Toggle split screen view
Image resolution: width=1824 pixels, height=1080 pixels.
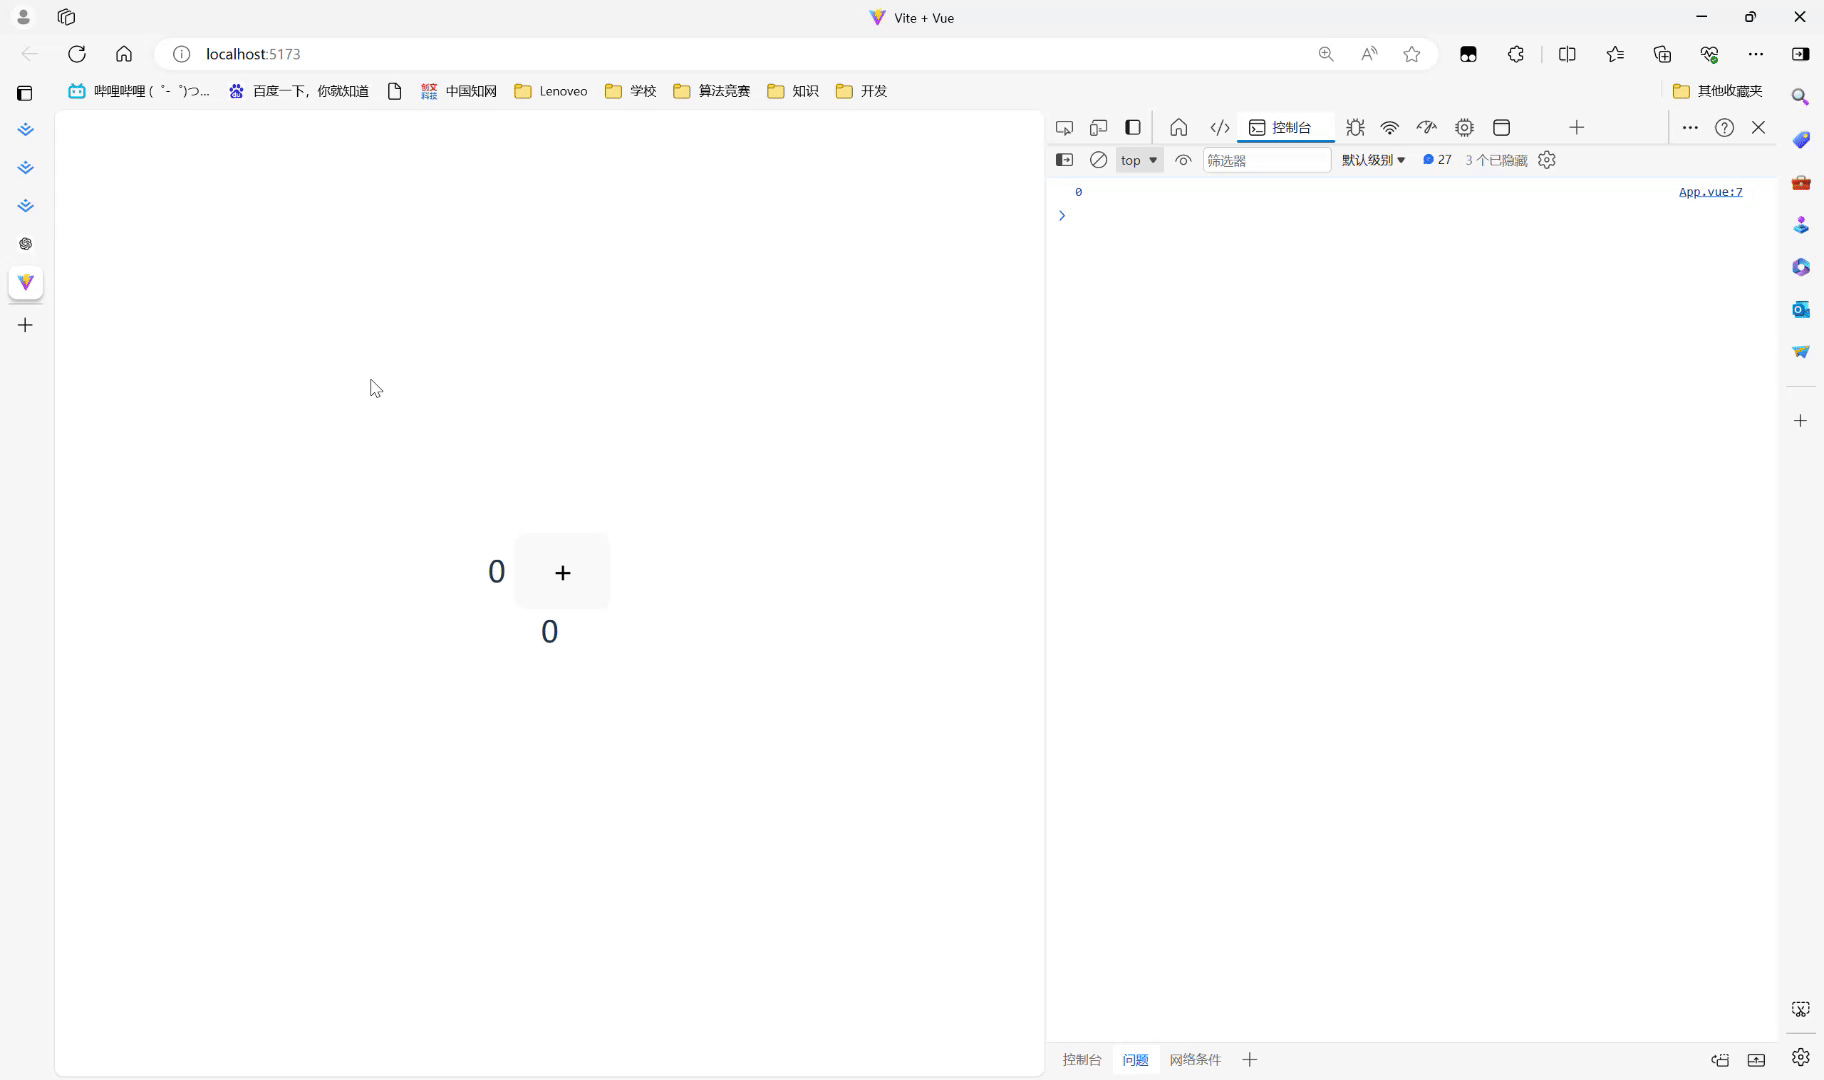(1567, 54)
